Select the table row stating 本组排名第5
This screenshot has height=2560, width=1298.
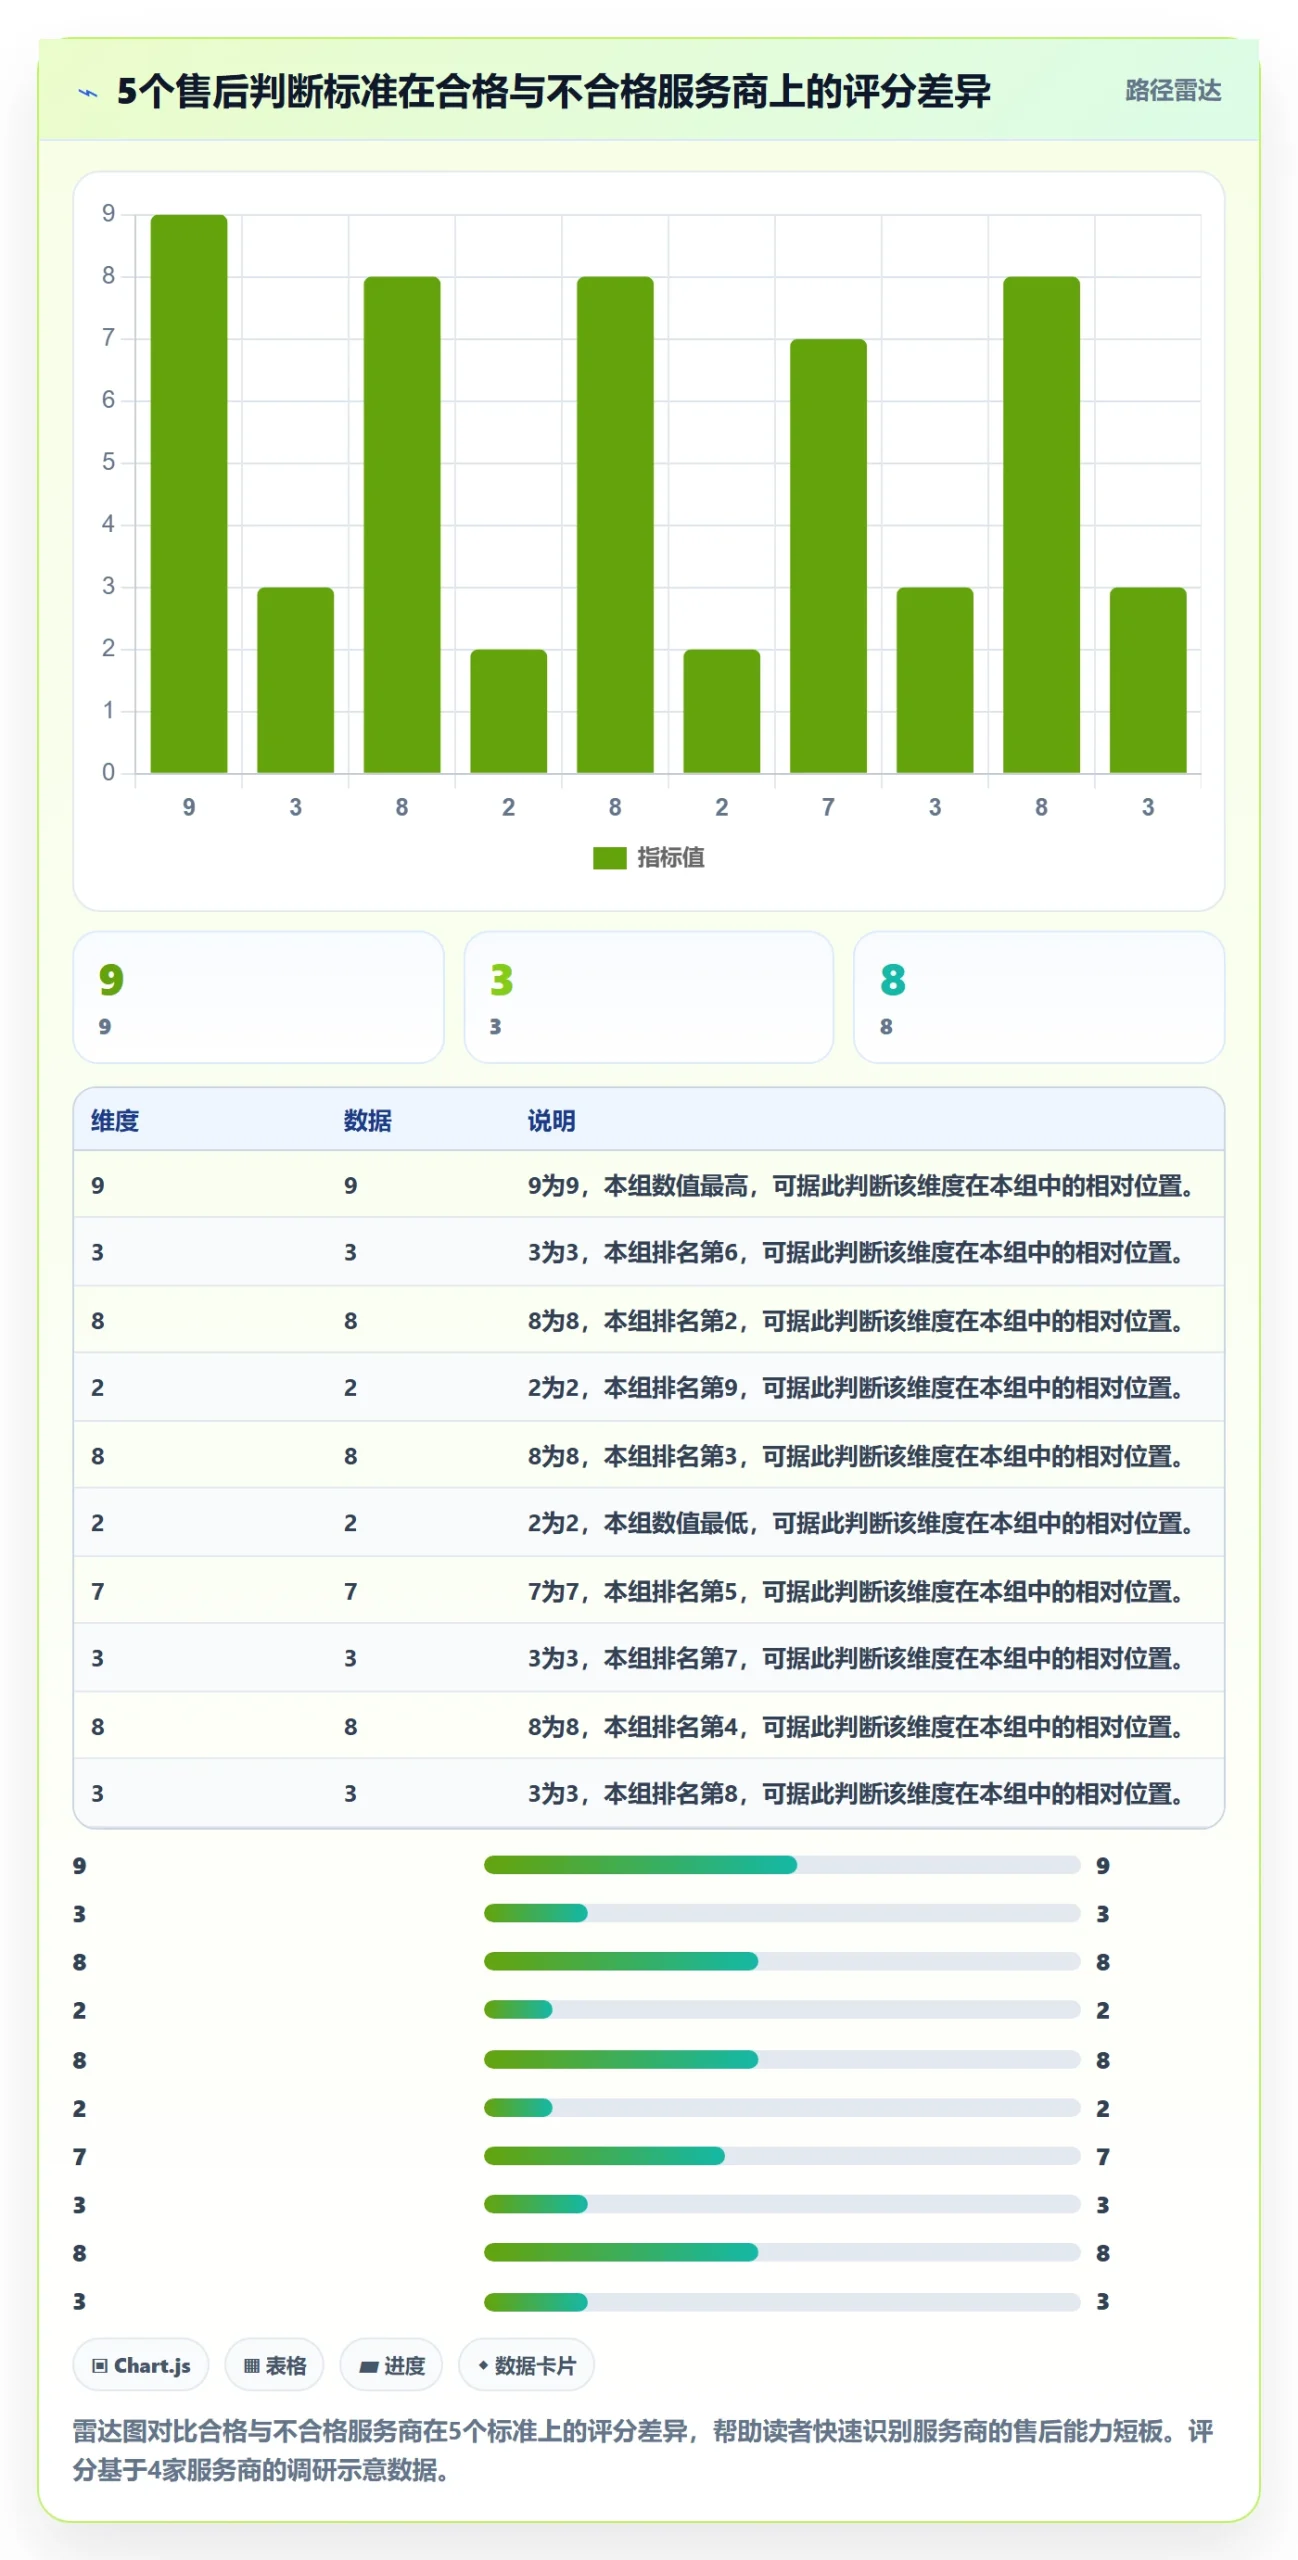pos(648,1591)
